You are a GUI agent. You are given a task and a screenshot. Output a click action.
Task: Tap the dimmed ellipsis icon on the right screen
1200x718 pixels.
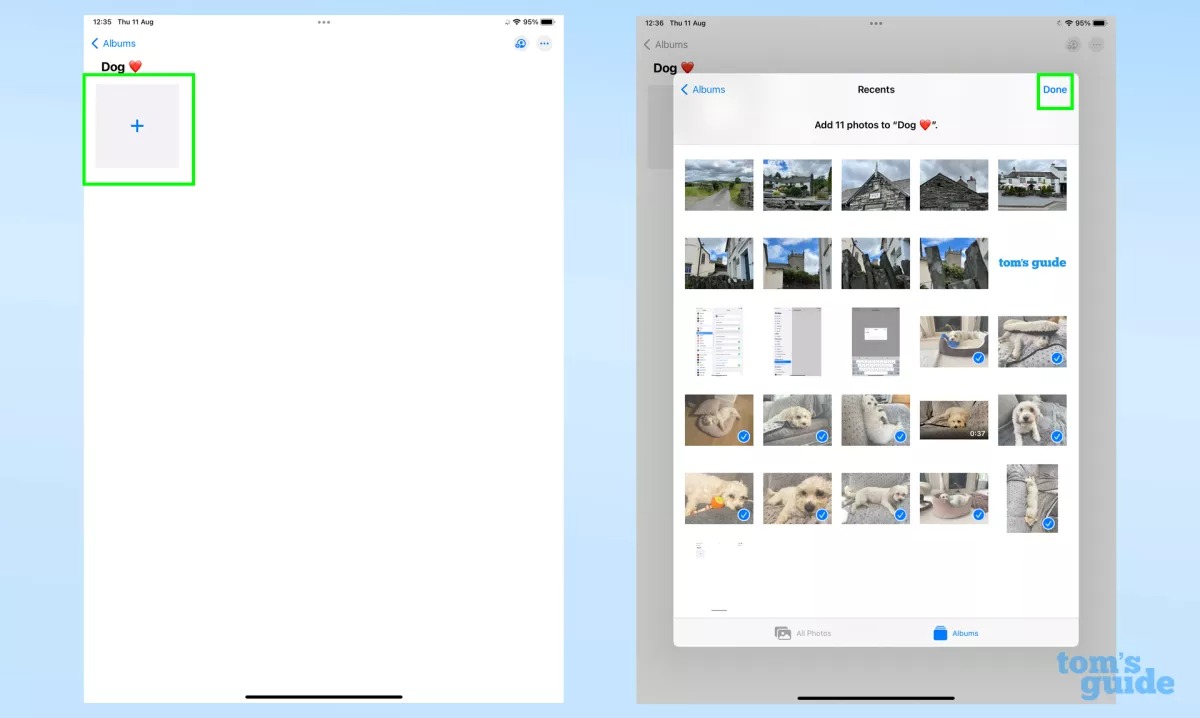tap(1096, 44)
